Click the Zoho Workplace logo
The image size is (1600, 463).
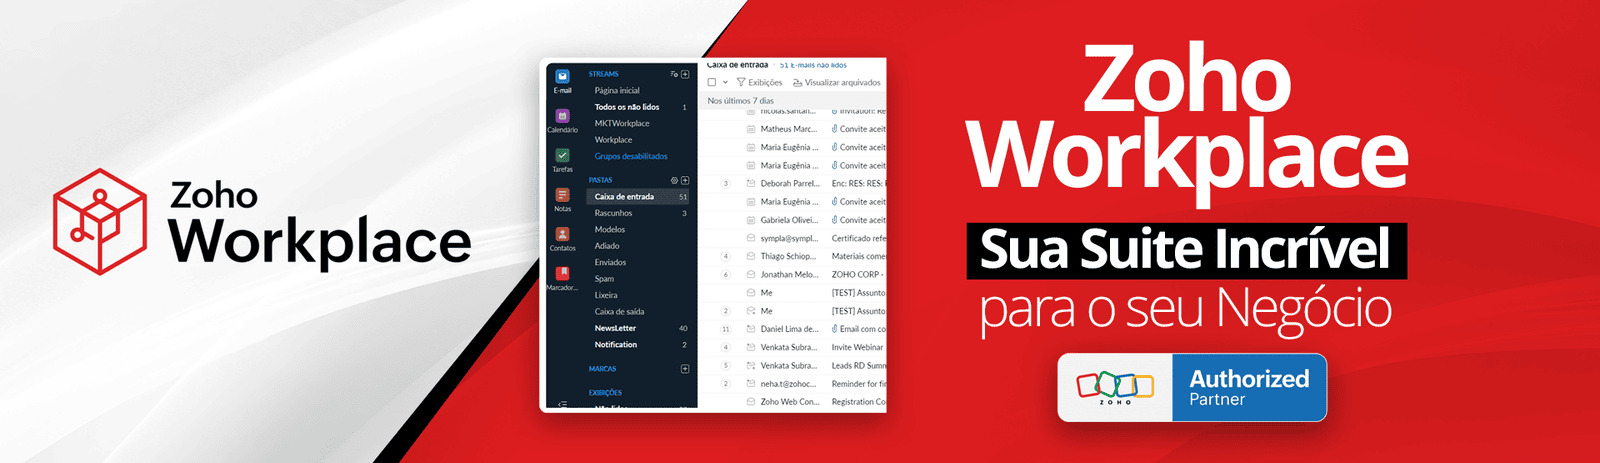click(261, 221)
